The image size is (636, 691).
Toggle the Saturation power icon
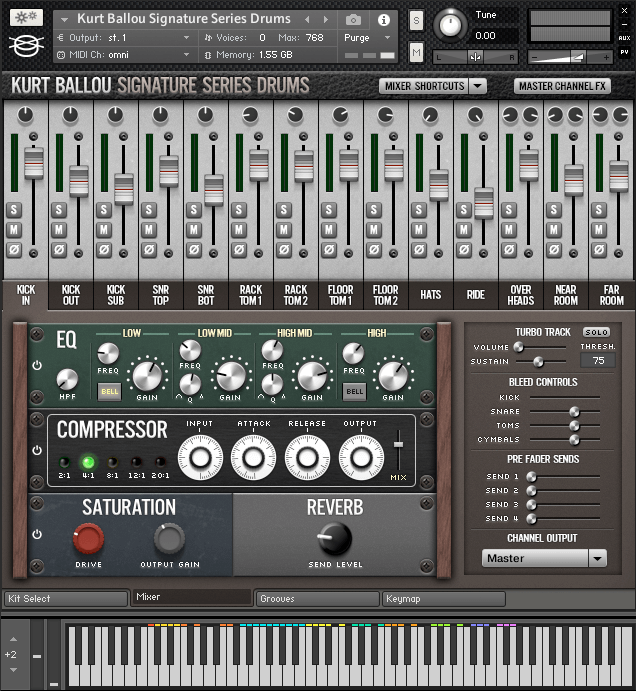pyautogui.click(x=37, y=534)
